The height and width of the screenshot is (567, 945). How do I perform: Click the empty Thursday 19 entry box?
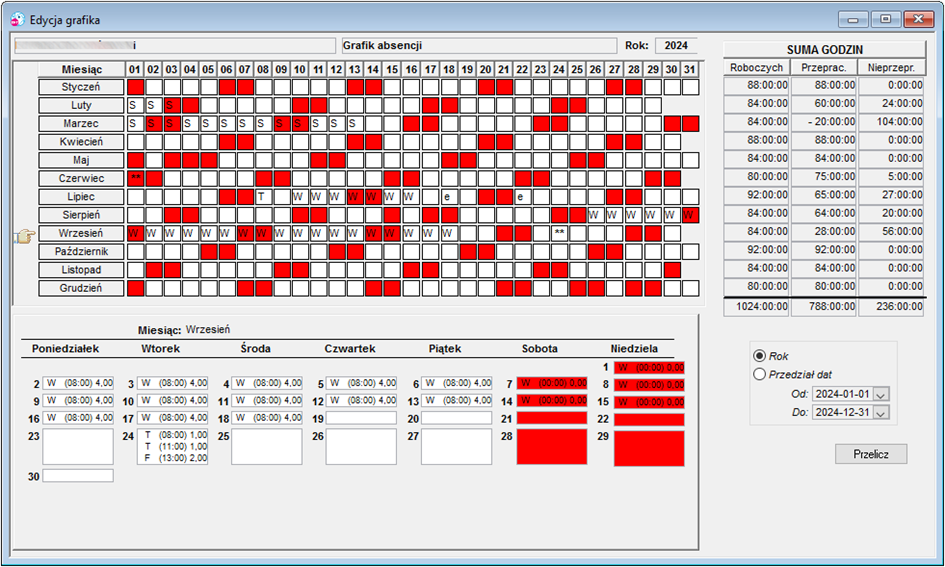pos(361,418)
